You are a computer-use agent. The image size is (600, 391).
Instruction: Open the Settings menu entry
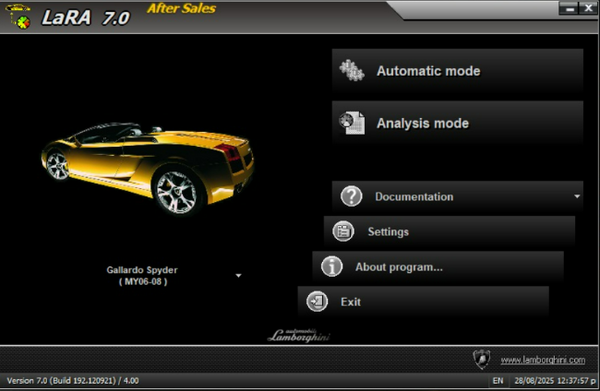tap(449, 231)
